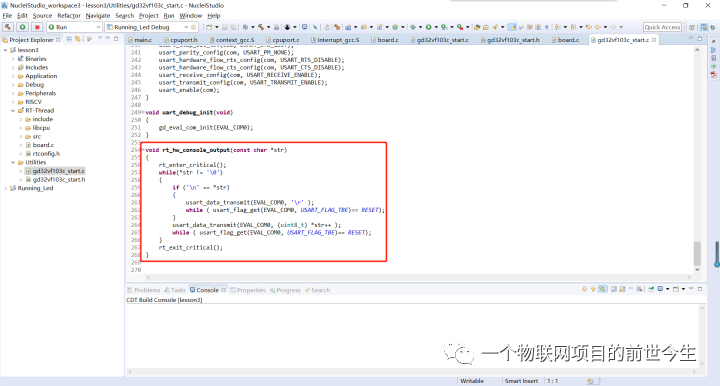The image size is (720, 386).
Task: Collapse all in Project Explorer
Action: click(x=69, y=39)
